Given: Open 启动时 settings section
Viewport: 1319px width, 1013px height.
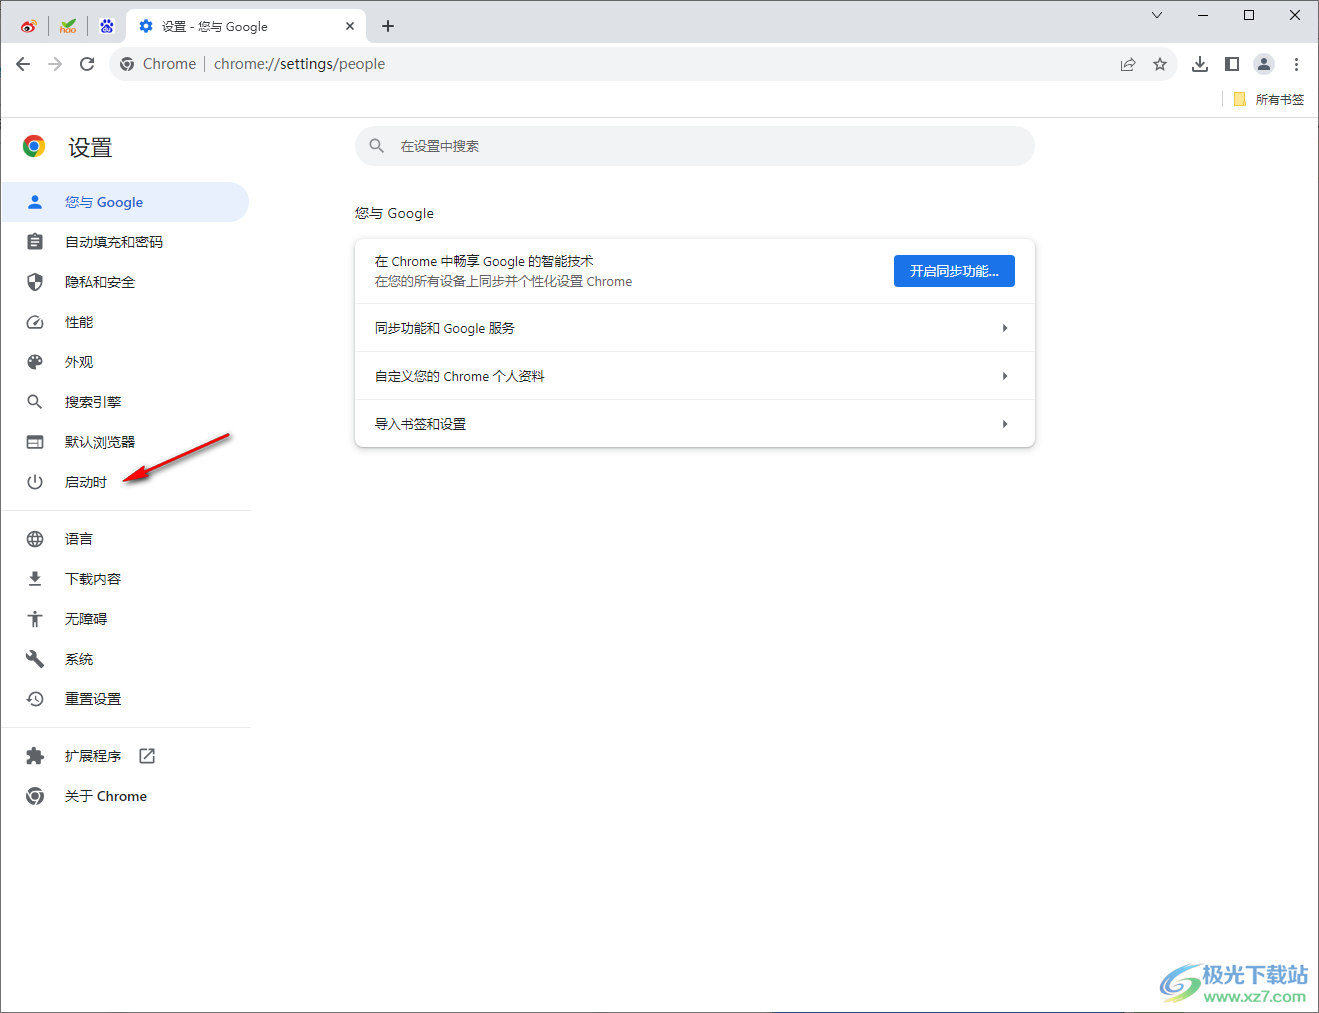Looking at the screenshot, I should tap(125, 482).
